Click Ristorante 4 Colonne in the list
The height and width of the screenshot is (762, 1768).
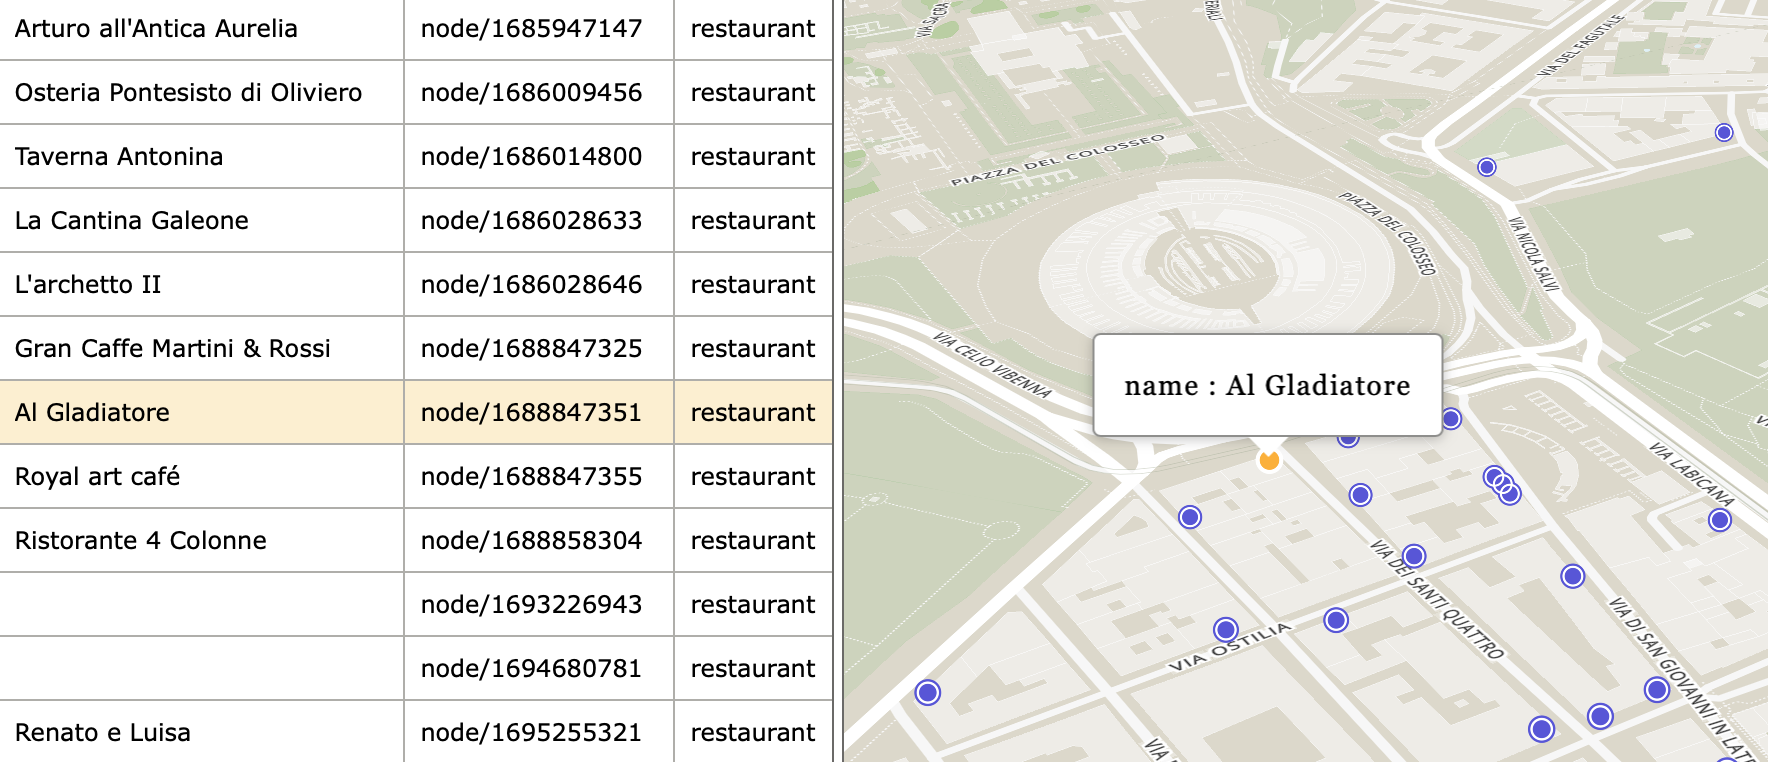click(x=141, y=541)
